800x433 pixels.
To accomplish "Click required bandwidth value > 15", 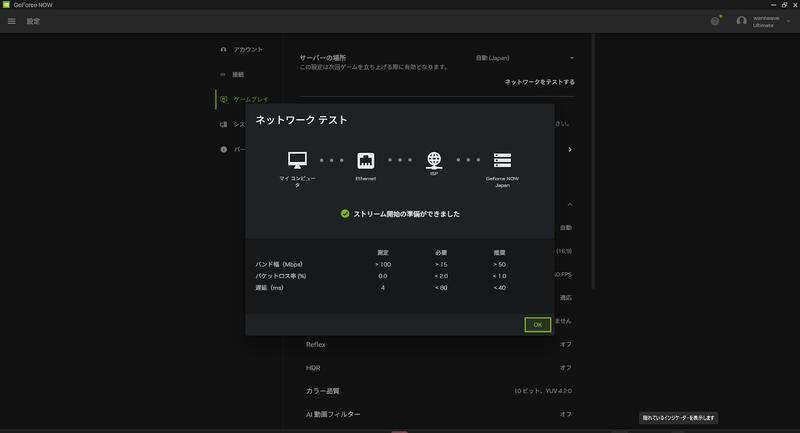I will (441, 265).
